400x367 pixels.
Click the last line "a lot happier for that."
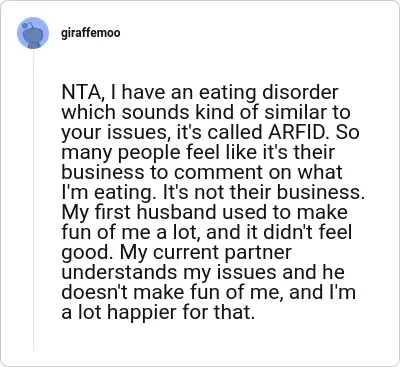coord(158,313)
